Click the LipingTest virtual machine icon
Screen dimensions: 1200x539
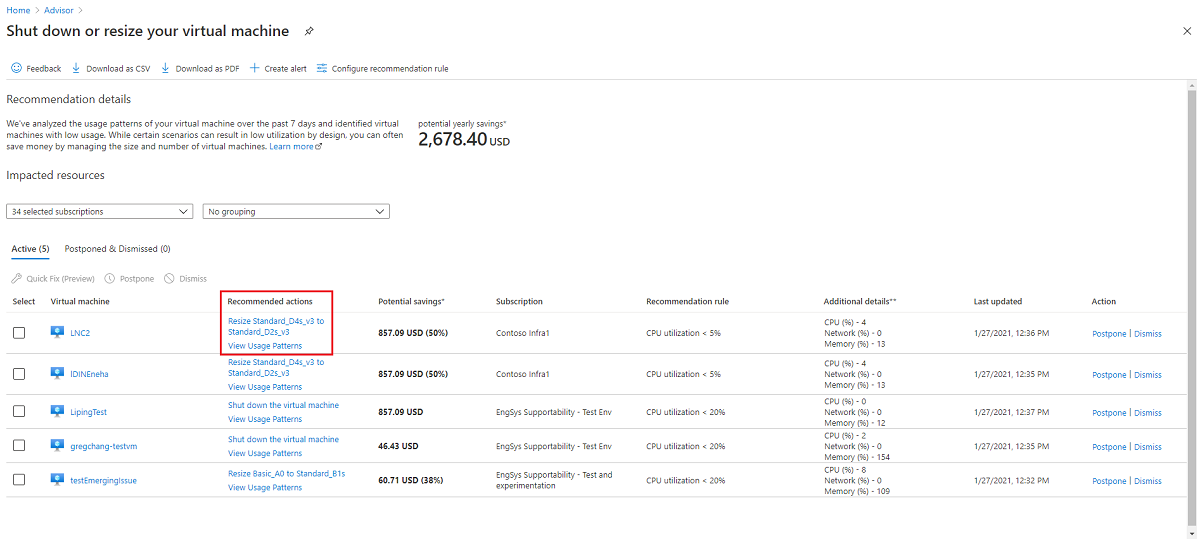pos(57,411)
